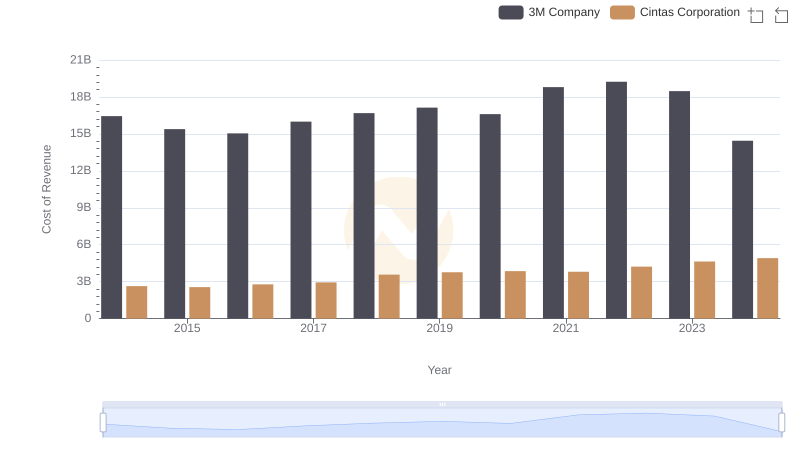Click the first 3M Company bar, 2014
The width and height of the screenshot is (800, 461).
click(112, 217)
